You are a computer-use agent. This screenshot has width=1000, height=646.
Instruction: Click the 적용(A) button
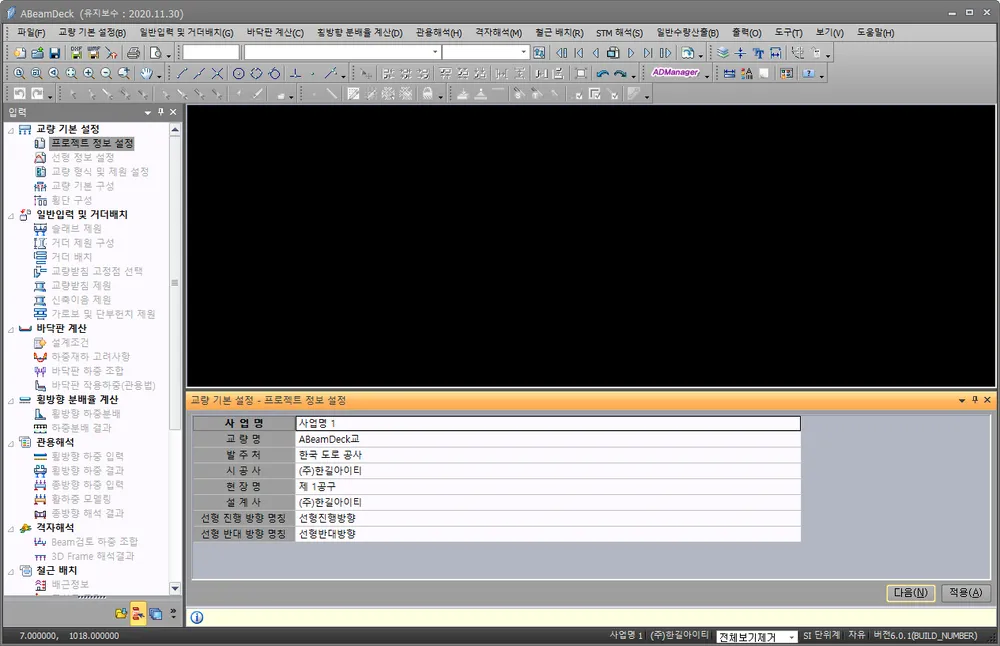(966, 593)
